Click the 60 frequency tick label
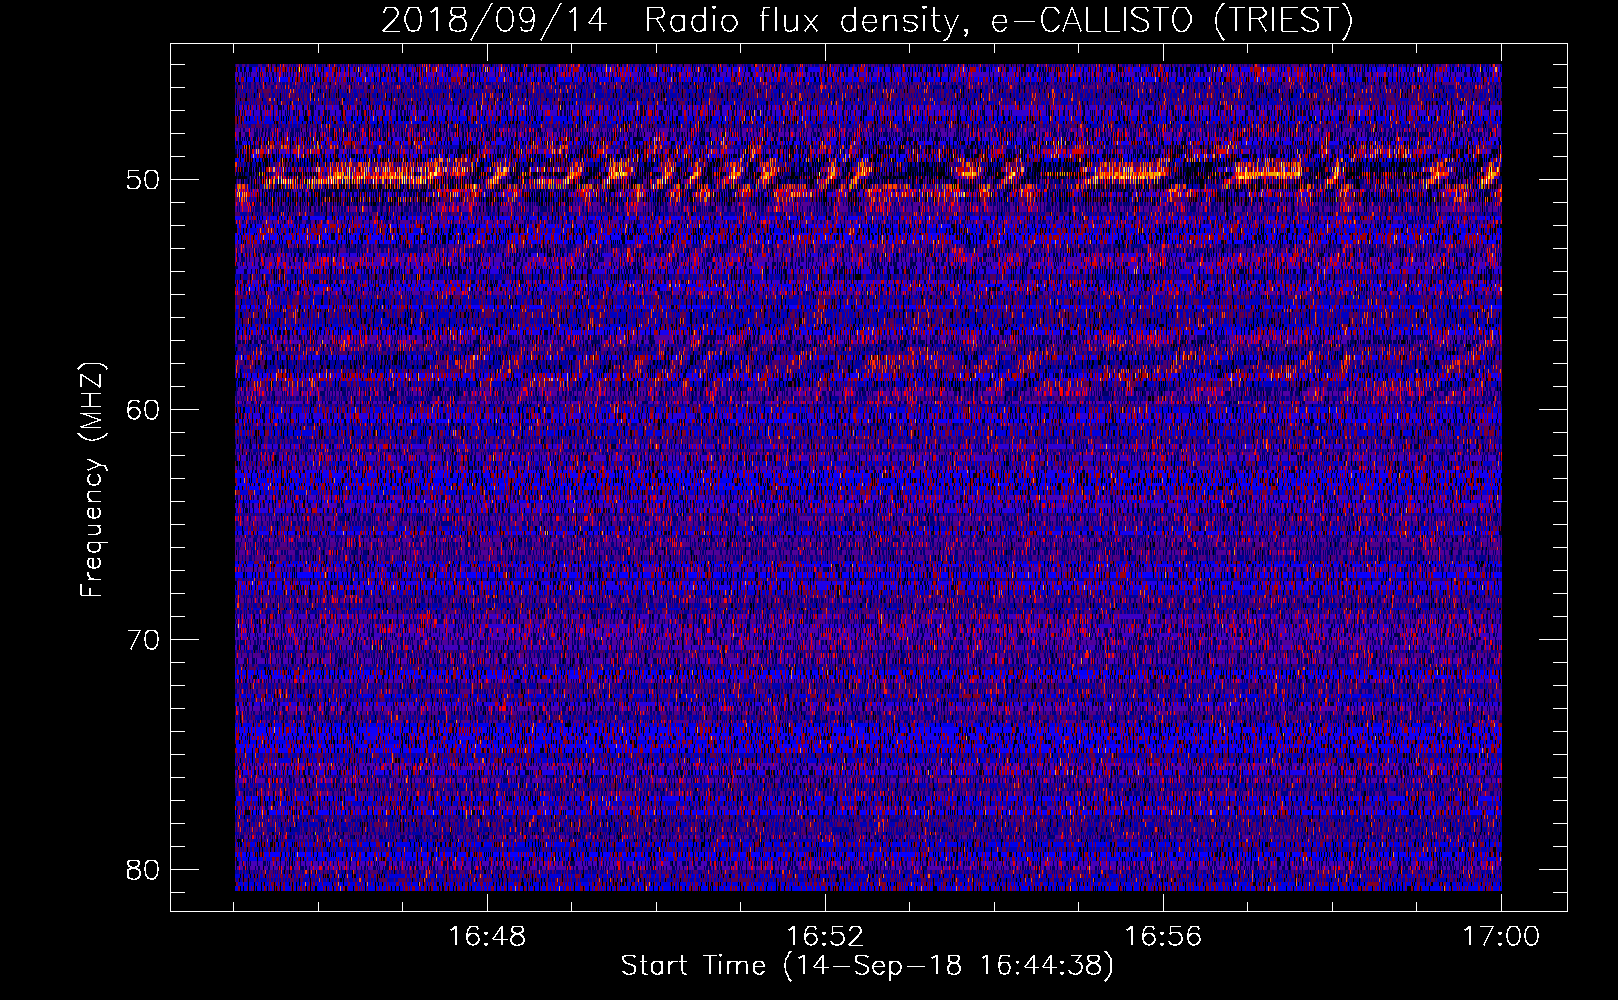This screenshot has width=1618, height=1000. click(144, 409)
